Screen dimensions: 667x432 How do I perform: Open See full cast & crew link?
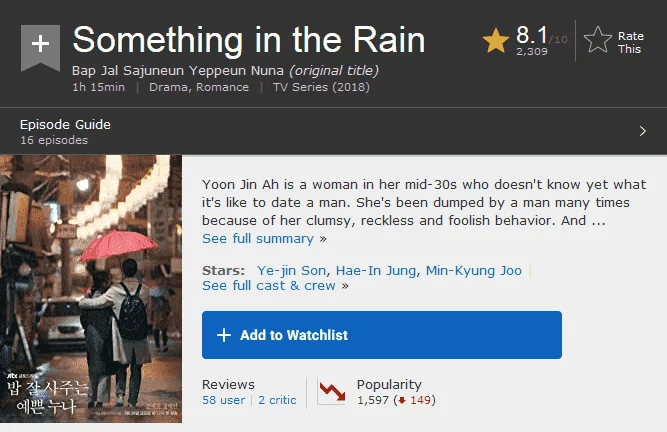[269, 286]
